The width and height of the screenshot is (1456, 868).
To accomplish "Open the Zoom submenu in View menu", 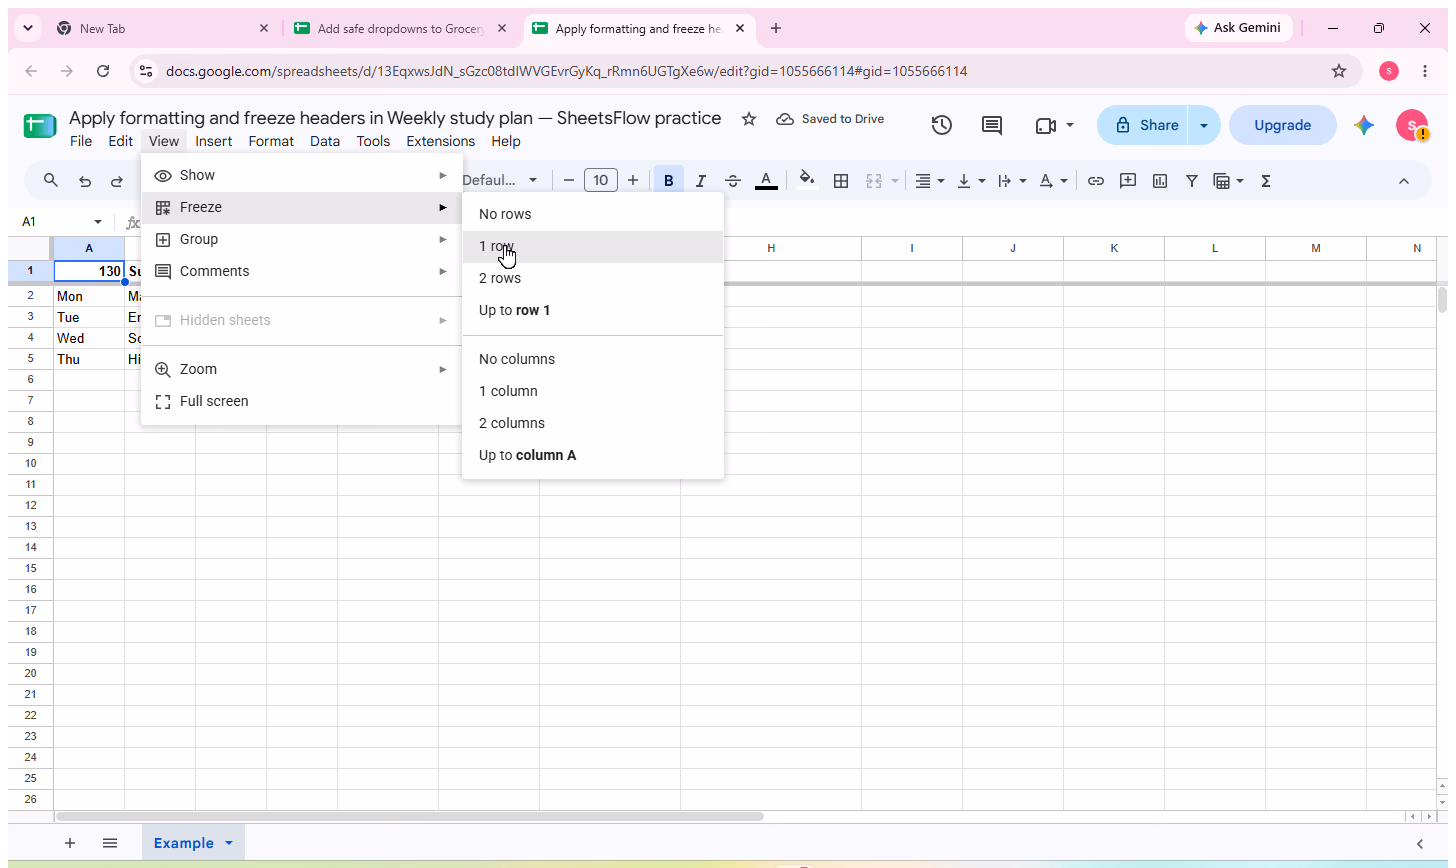I will pyautogui.click(x=302, y=369).
